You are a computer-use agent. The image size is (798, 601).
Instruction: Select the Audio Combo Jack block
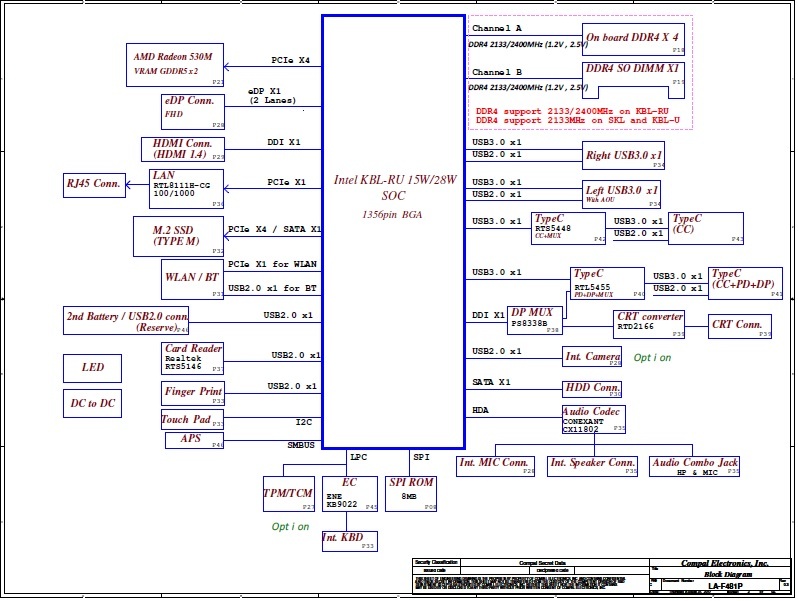(694, 466)
